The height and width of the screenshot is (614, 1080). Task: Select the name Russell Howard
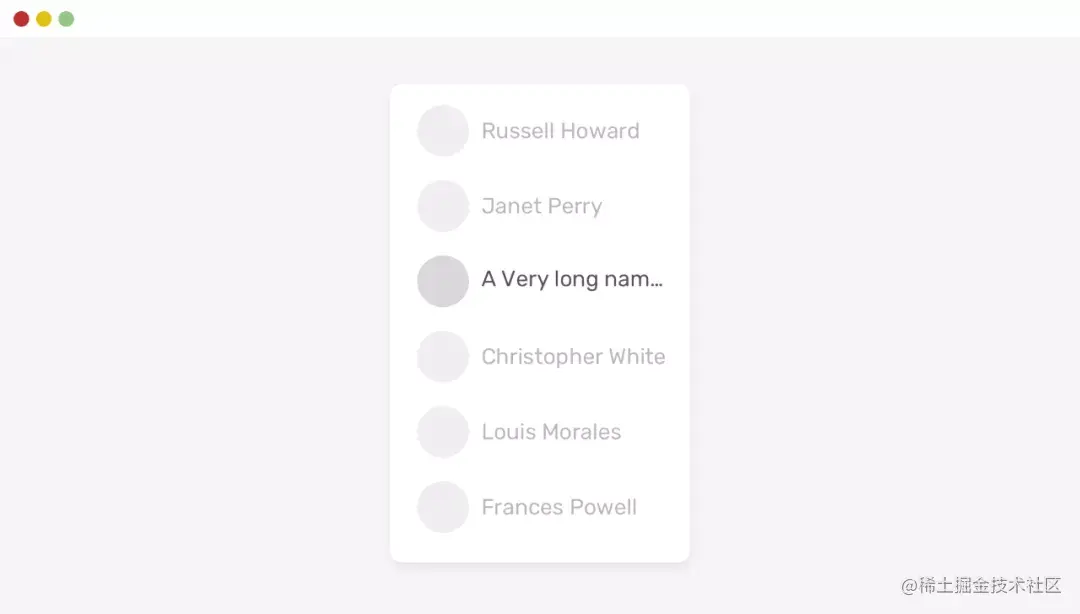pyautogui.click(x=560, y=131)
